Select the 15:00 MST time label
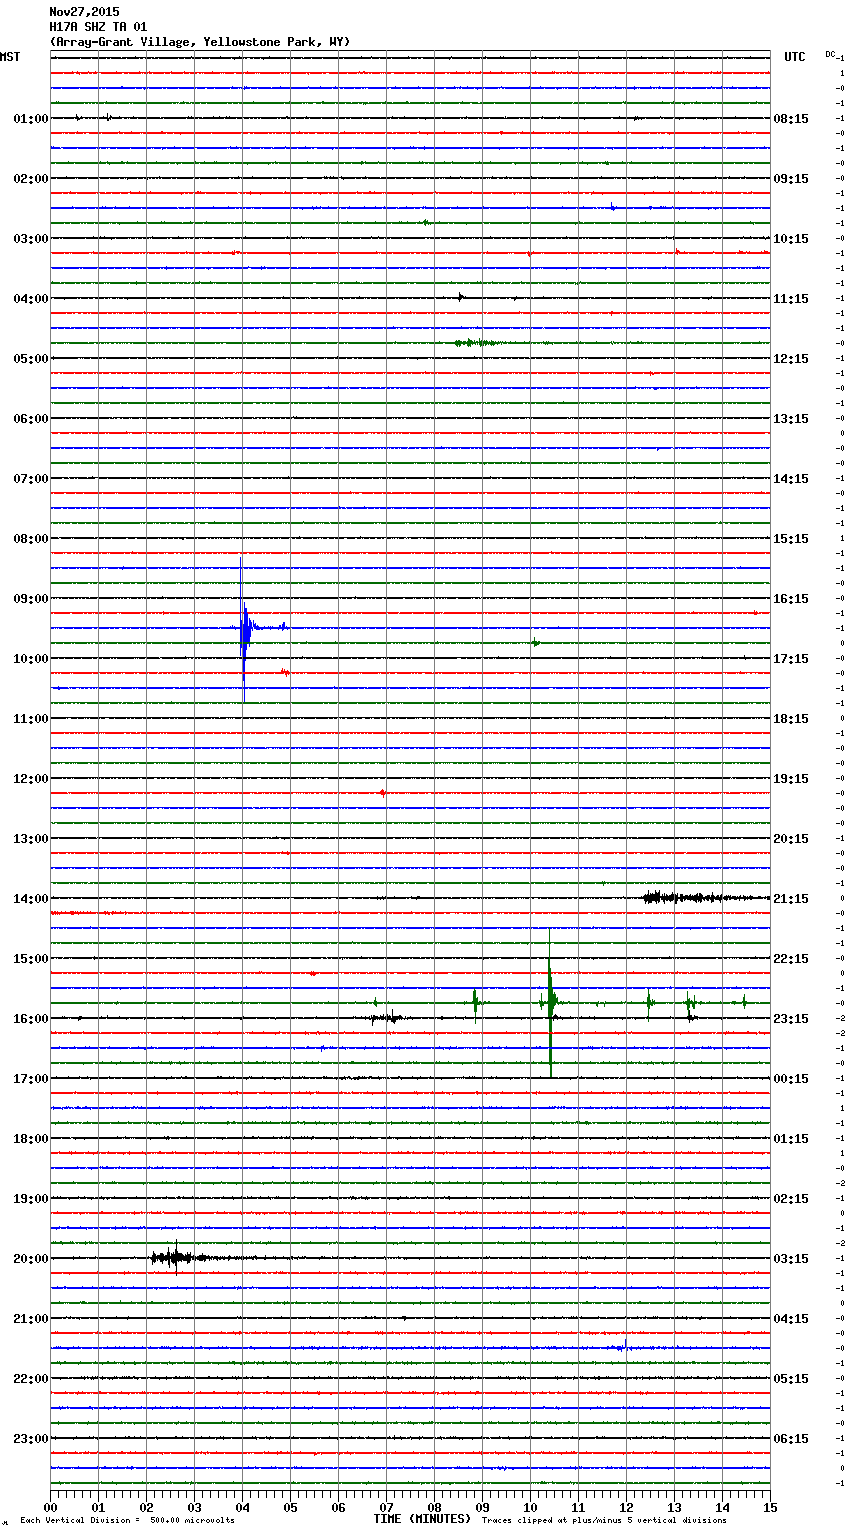 click(x=30, y=959)
